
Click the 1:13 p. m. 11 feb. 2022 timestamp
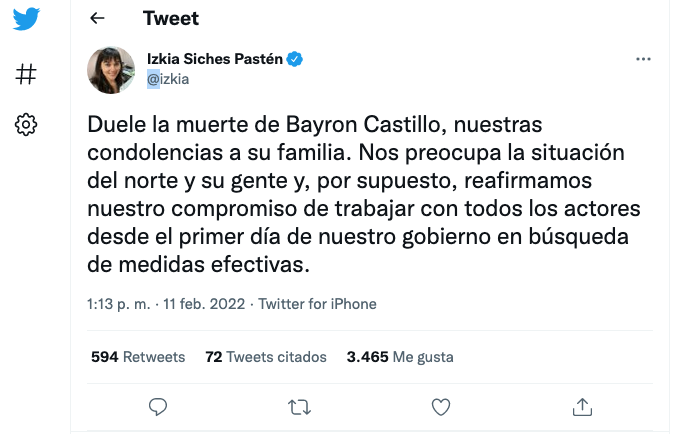click(x=166, y=304)
